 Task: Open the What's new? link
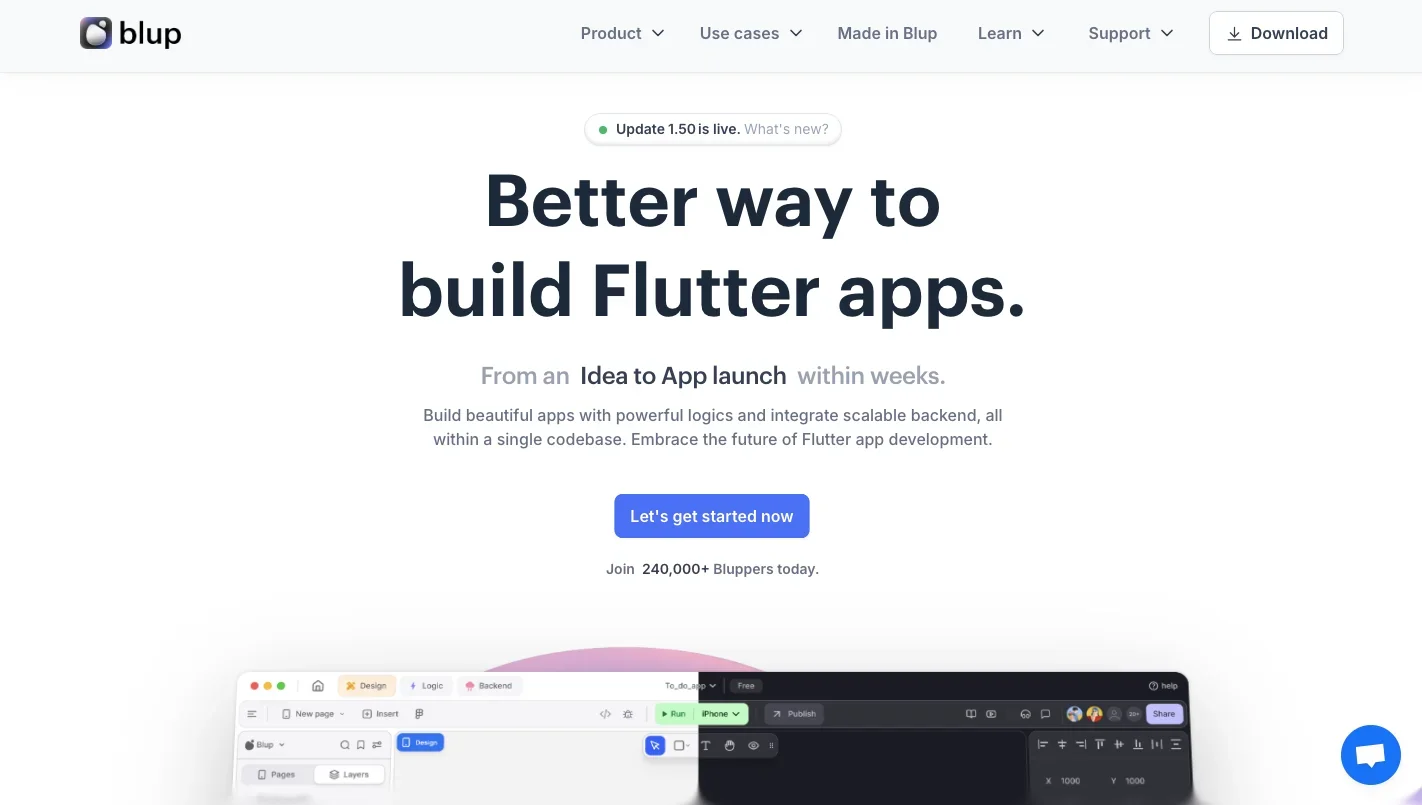coord(786,129)
